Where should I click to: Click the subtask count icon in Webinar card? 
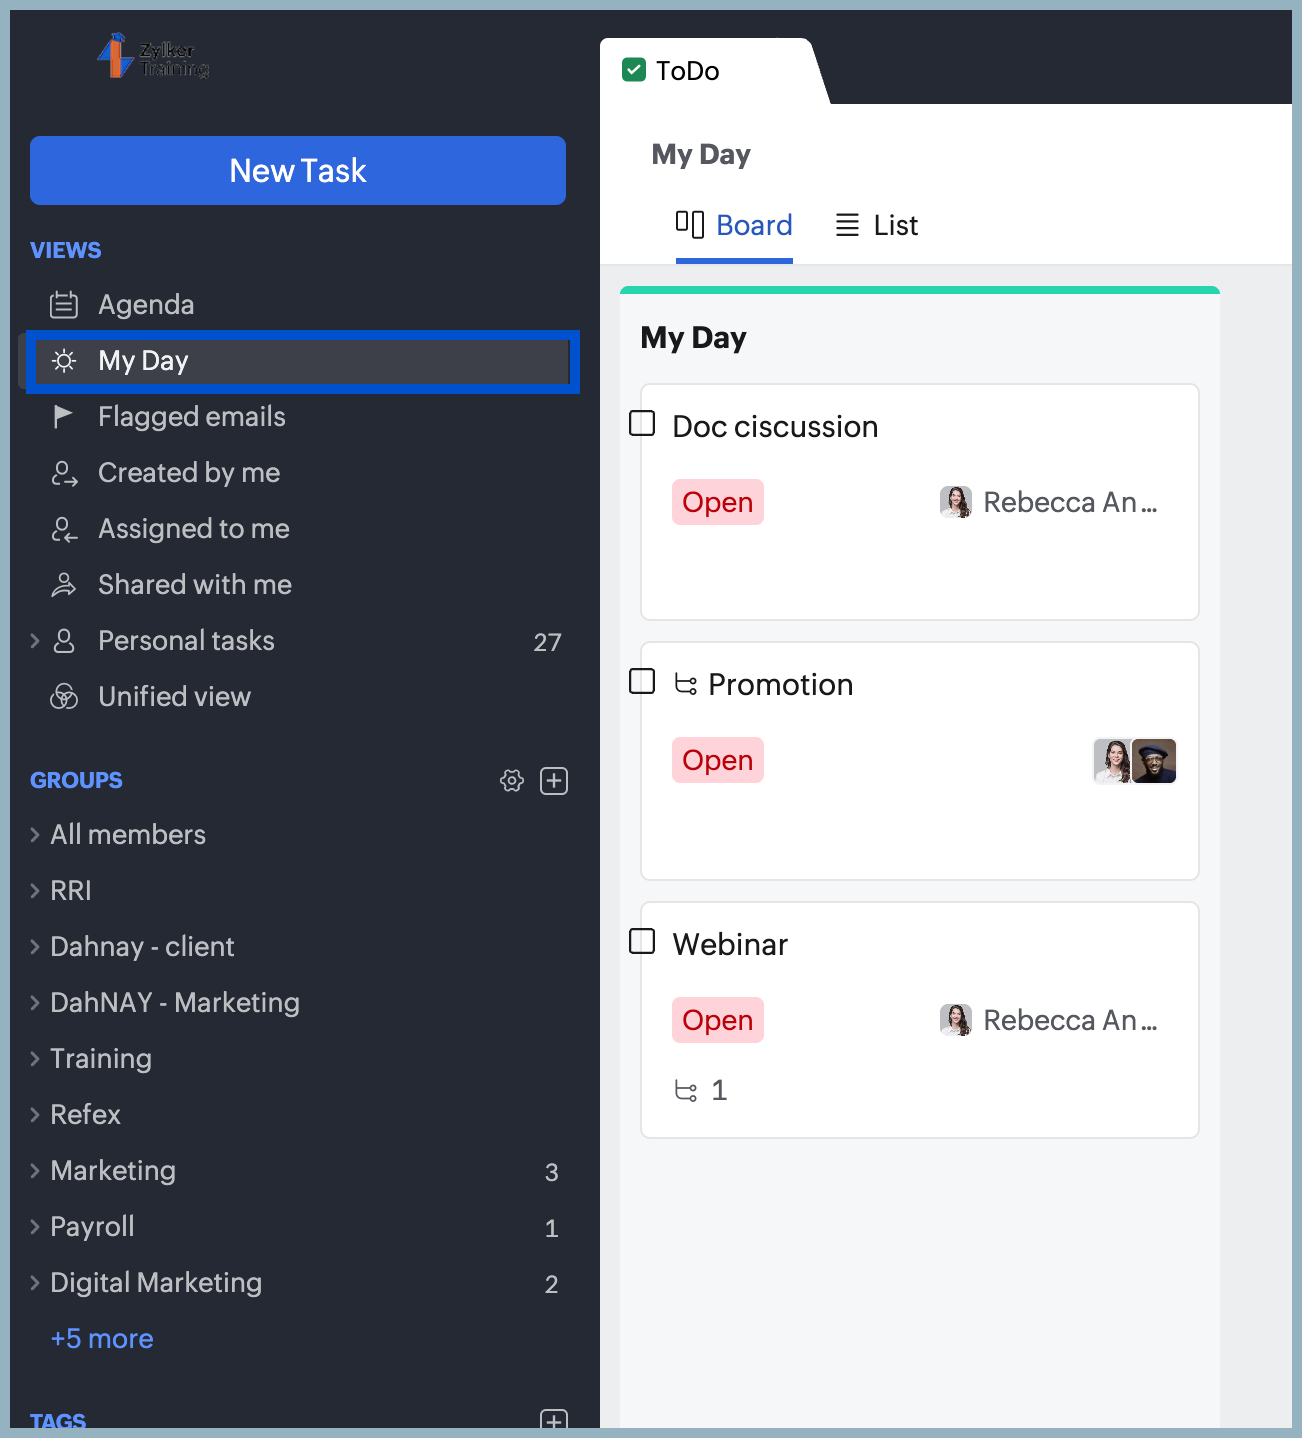pos(686,1090)
